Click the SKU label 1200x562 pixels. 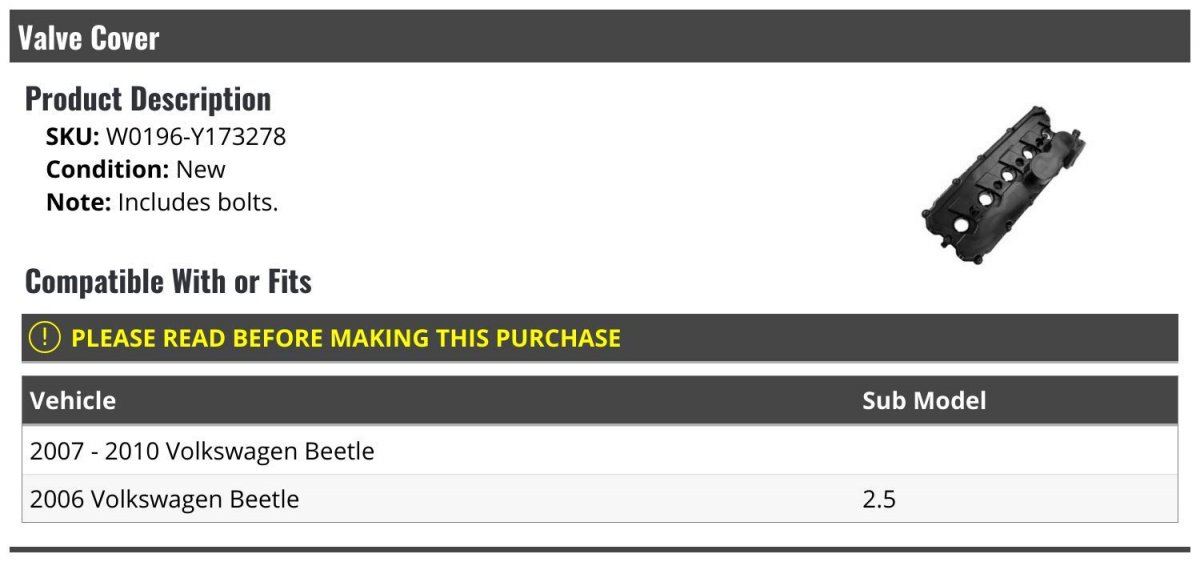pyautogui.click(x=73, y=136)
